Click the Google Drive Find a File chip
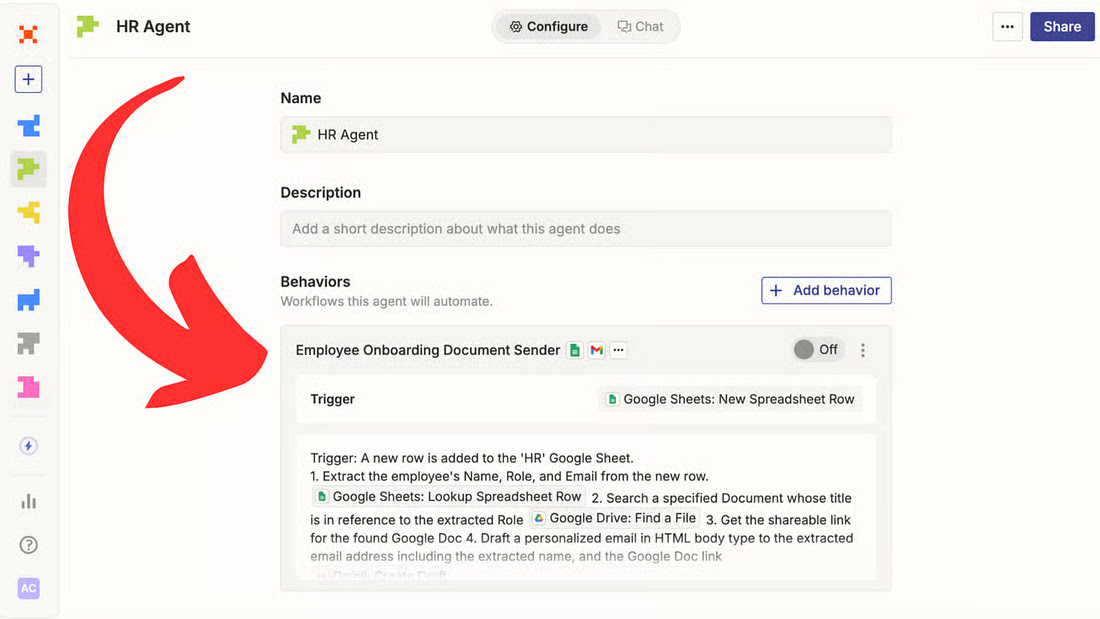 click(x=615, y=518)
